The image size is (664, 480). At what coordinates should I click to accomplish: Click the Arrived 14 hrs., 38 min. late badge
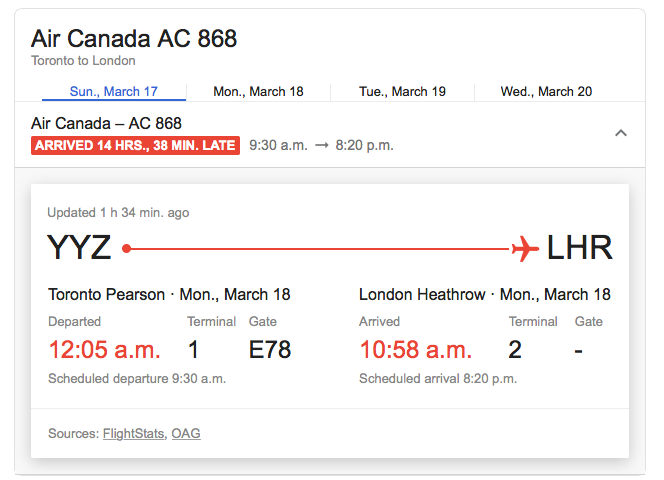(x=136, y=145)
